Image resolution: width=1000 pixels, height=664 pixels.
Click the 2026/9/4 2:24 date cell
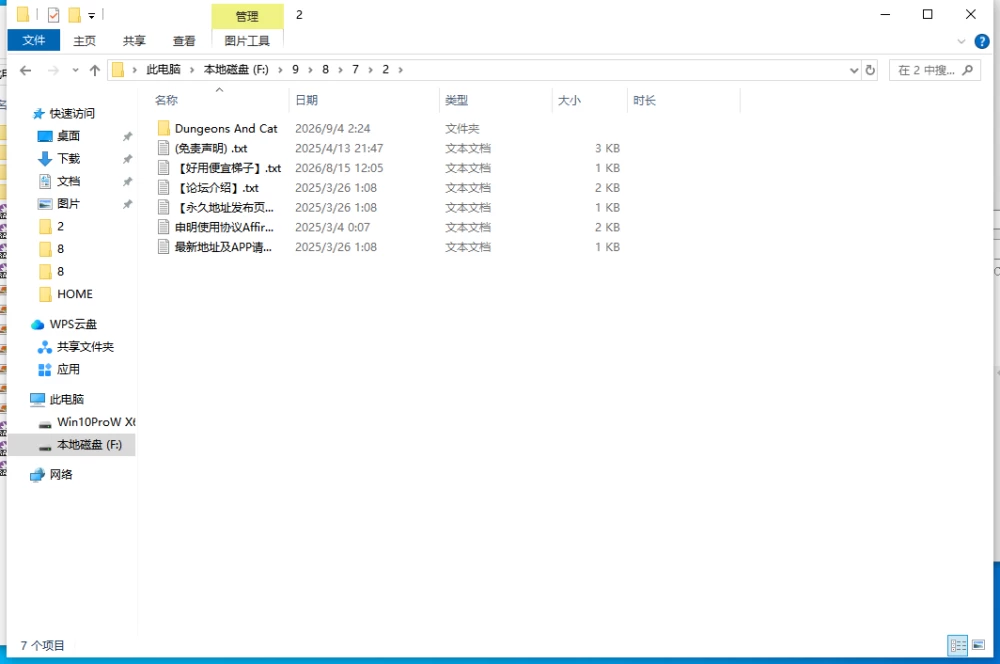click(x=332, y=129)
